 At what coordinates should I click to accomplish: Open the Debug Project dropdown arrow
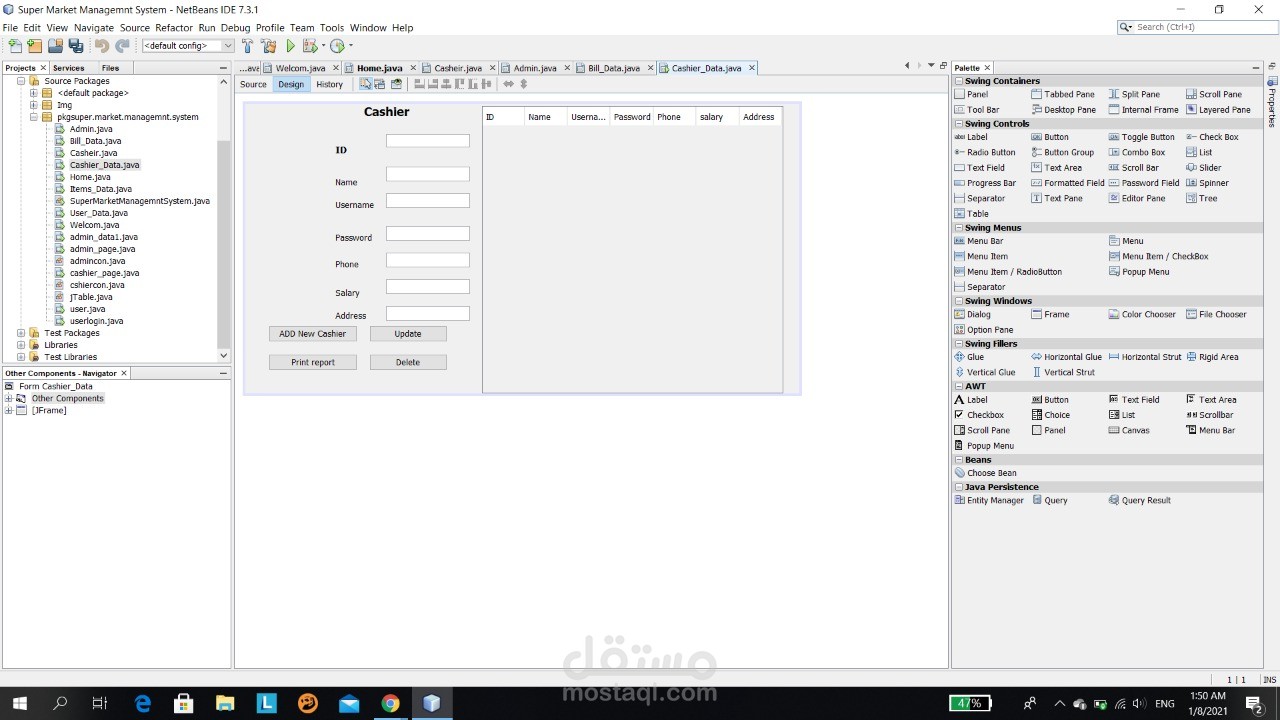point(323,46)
